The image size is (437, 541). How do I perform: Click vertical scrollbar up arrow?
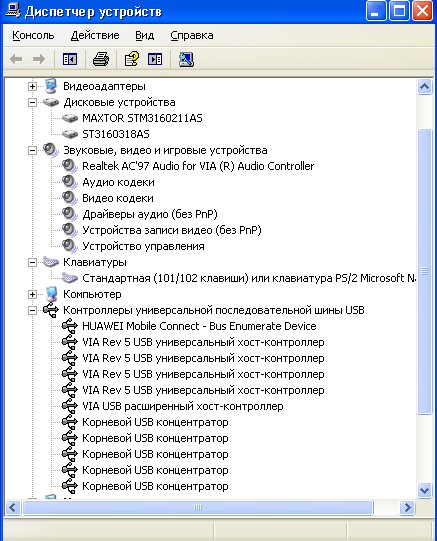tap(424, 87)
